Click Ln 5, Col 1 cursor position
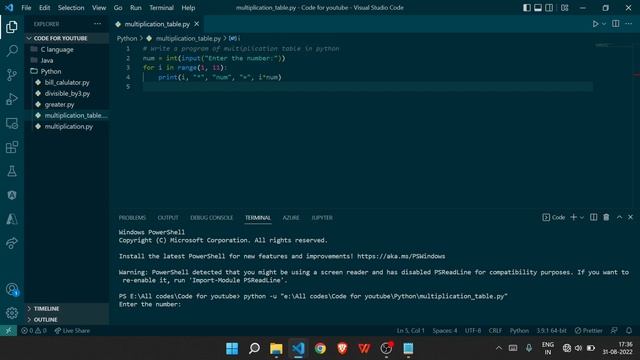This screenshot has height=360, width=640. [410, 331]
